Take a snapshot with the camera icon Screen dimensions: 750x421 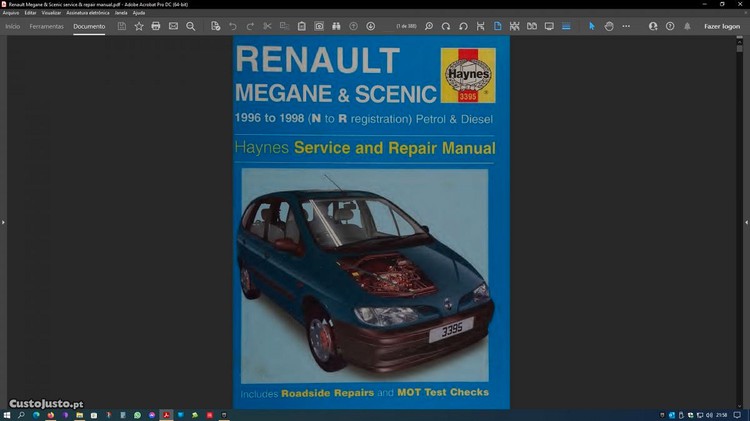319,26
